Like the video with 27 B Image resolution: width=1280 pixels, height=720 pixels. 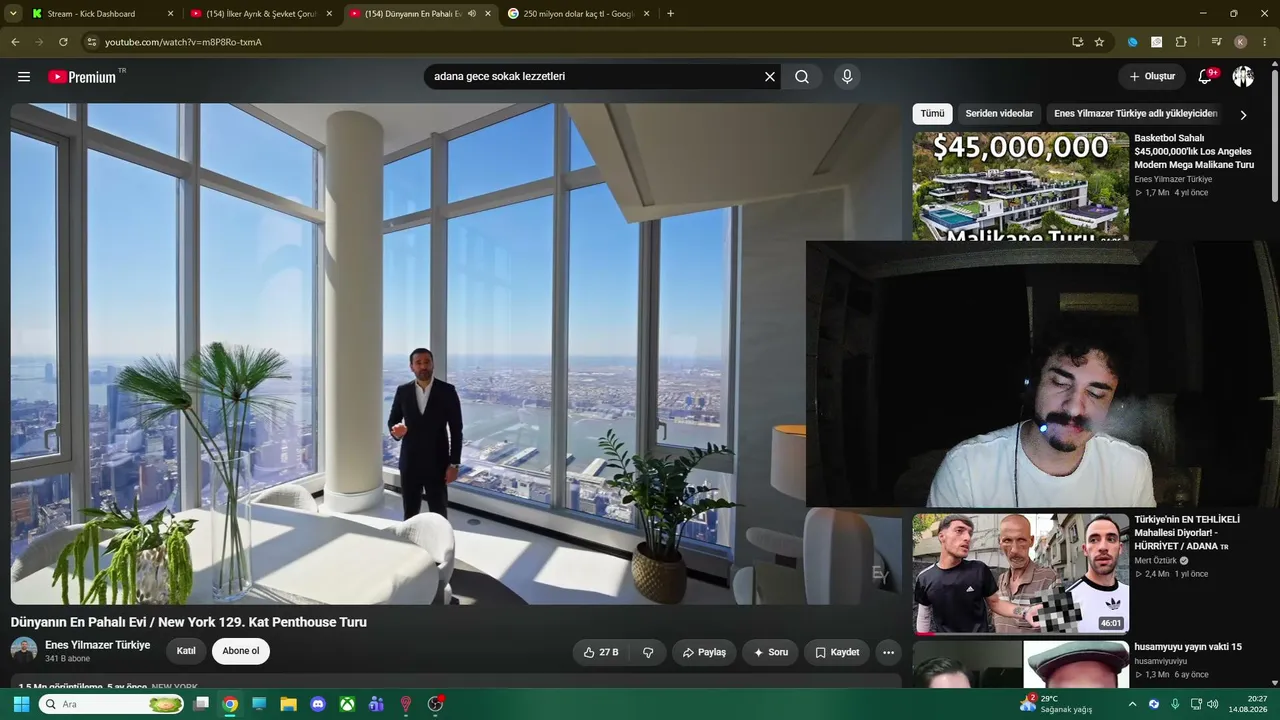[x=601, y=652]
